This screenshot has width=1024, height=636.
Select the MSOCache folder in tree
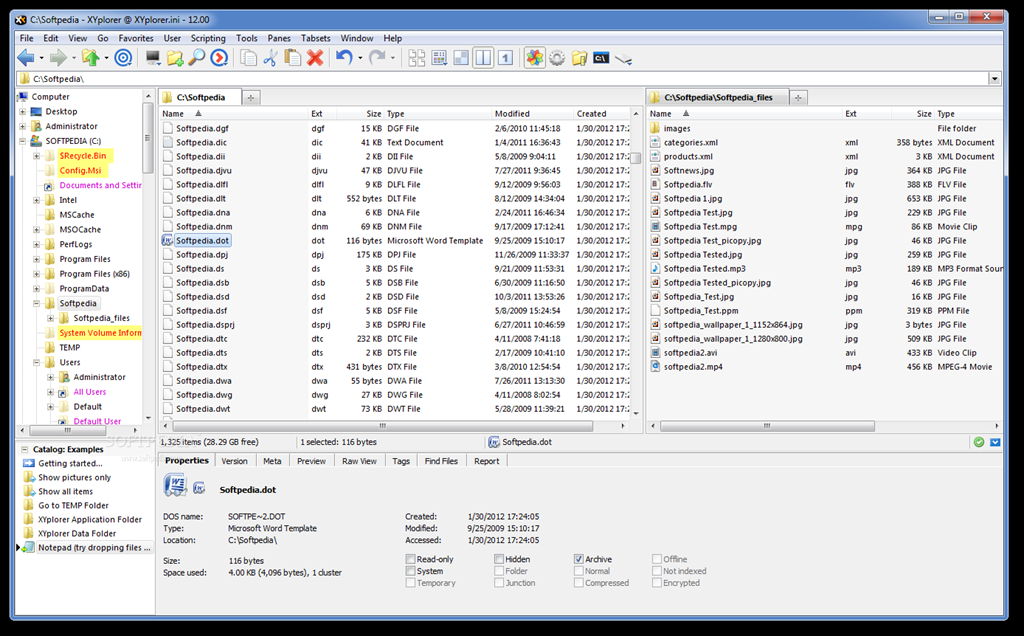click(80, 230)
